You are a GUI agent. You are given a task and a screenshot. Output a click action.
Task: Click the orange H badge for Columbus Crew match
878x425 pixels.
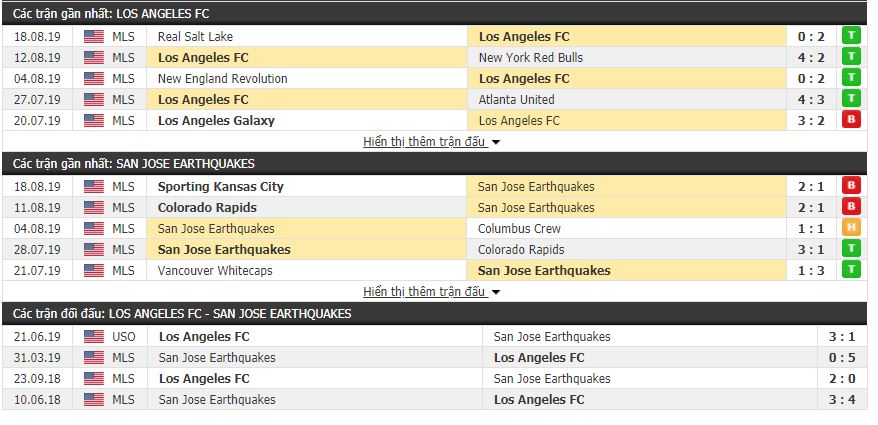click(852, 228)
